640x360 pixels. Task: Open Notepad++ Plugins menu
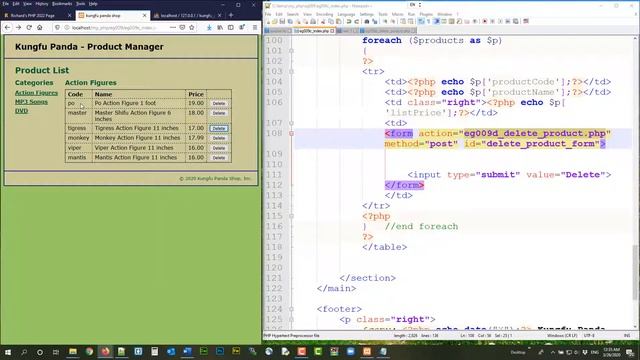[426, 14]
